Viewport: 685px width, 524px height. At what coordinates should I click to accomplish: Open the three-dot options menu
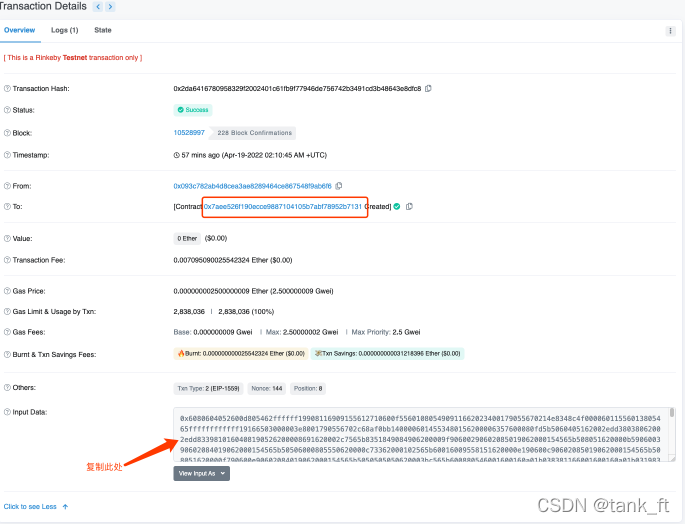pos(670,31)
